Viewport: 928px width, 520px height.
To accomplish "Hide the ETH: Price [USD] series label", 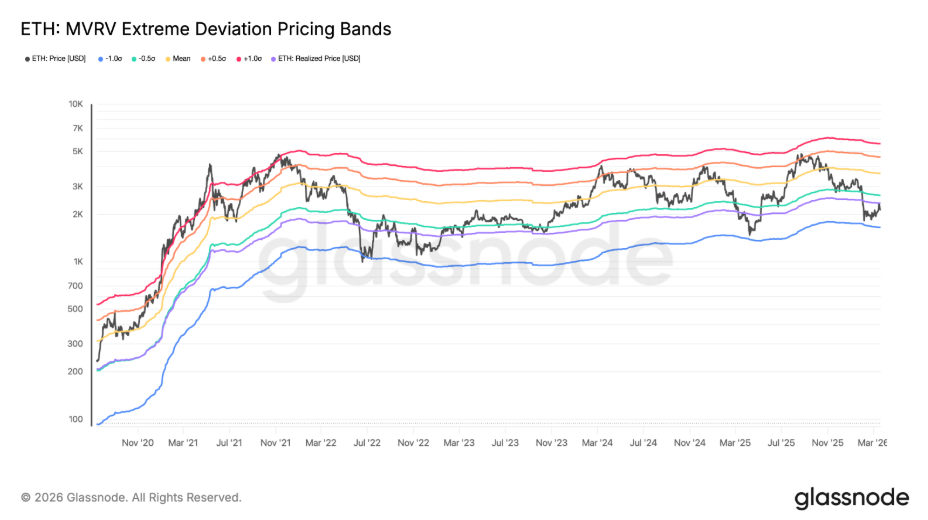I will click(x=62, y=59).
